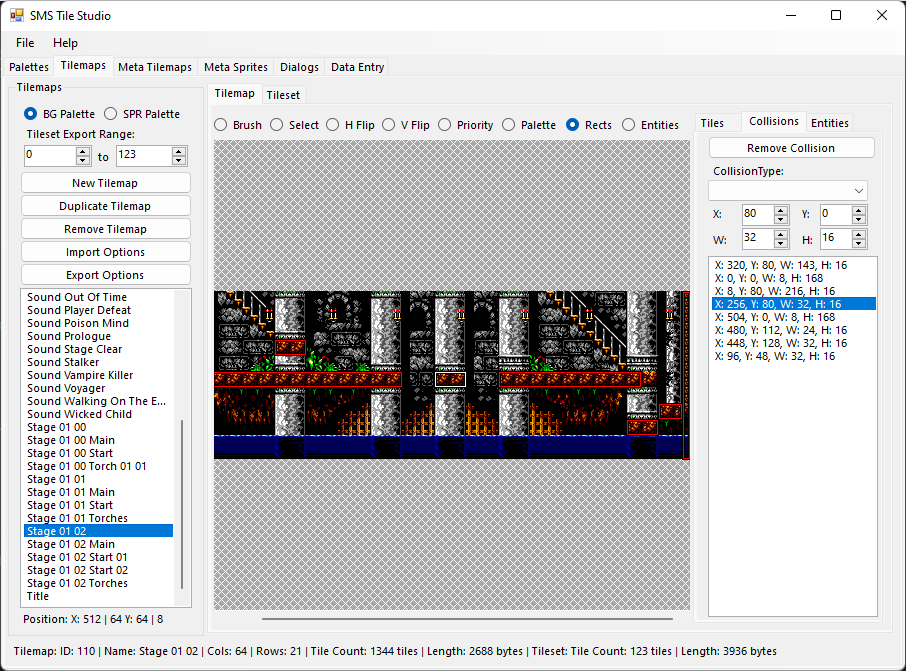
Task: Click the Tileset Export Range end field
Action: pos(144,155)
